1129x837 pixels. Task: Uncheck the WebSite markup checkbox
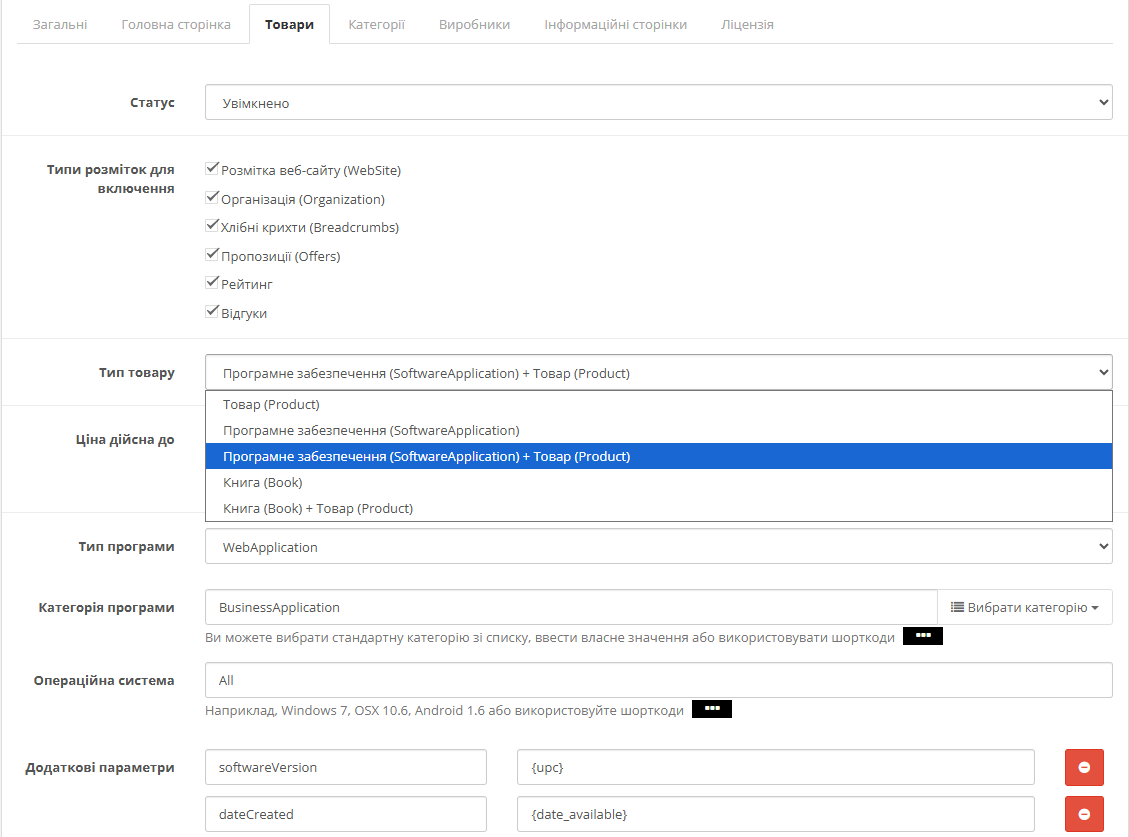coord(212,169)
